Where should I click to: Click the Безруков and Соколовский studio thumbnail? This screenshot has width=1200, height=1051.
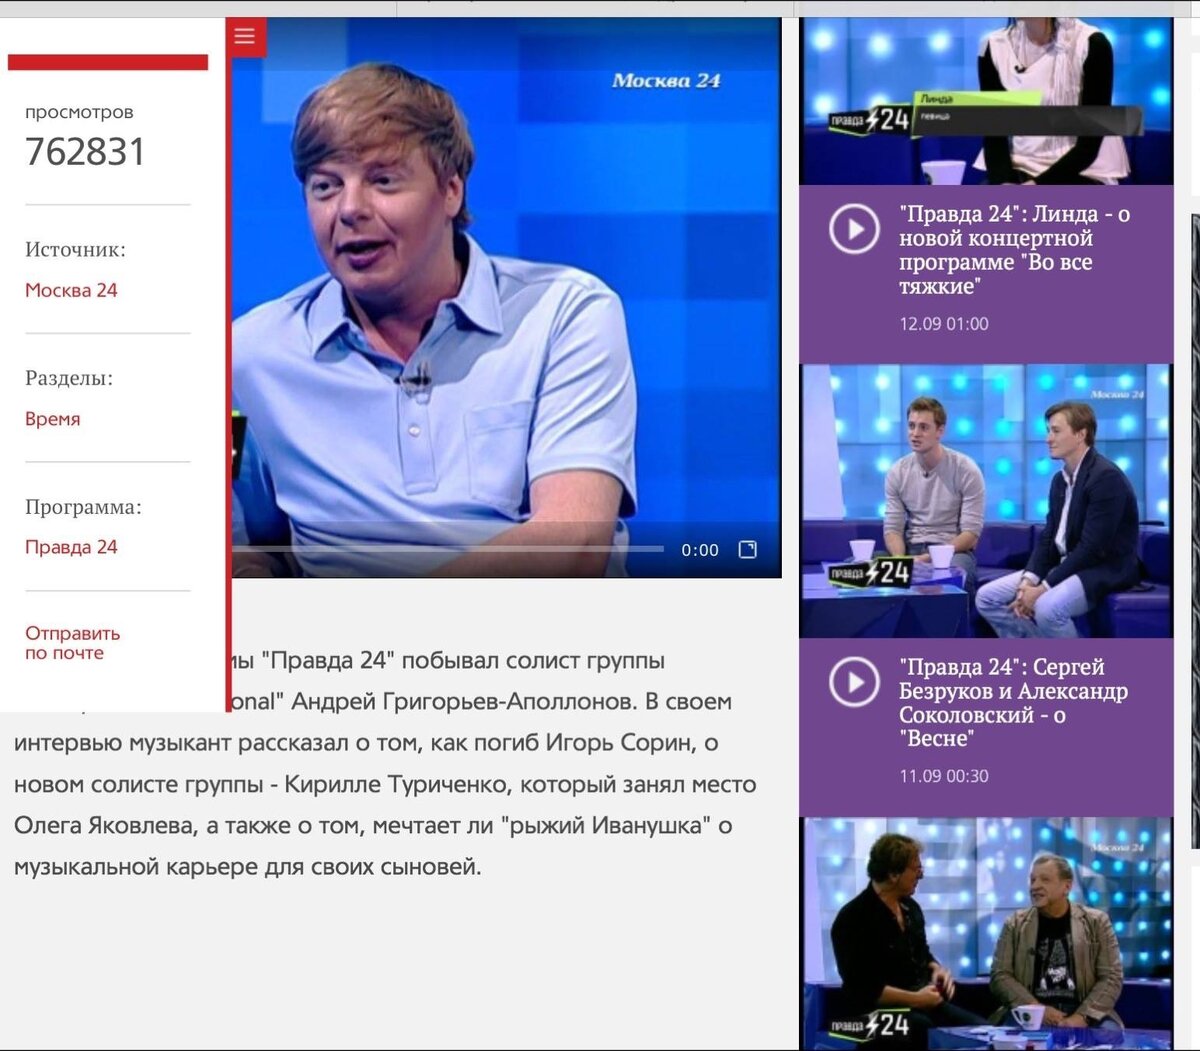coord(986,501)
